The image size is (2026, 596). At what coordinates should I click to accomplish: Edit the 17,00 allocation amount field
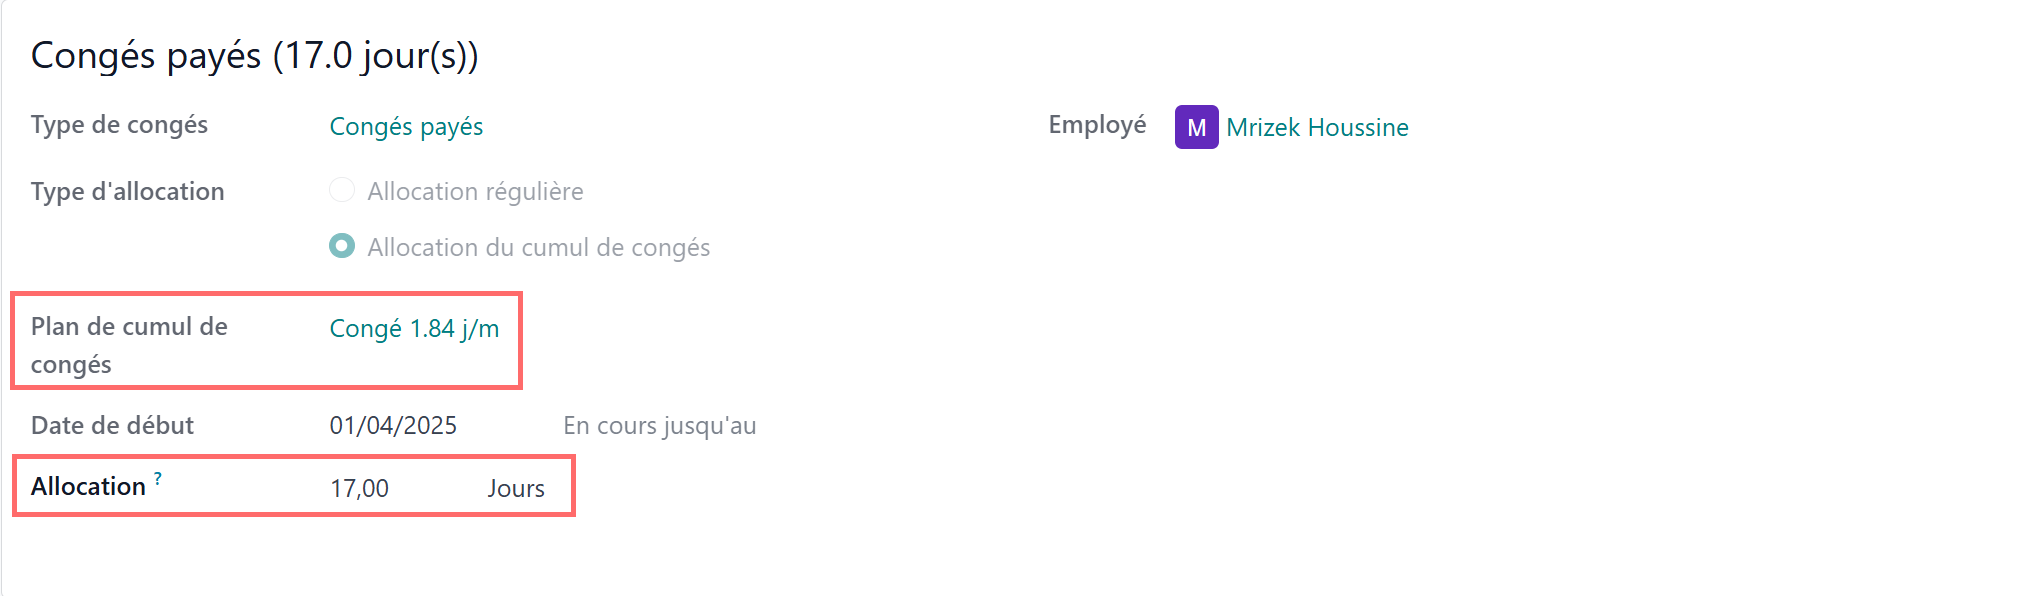361,487
